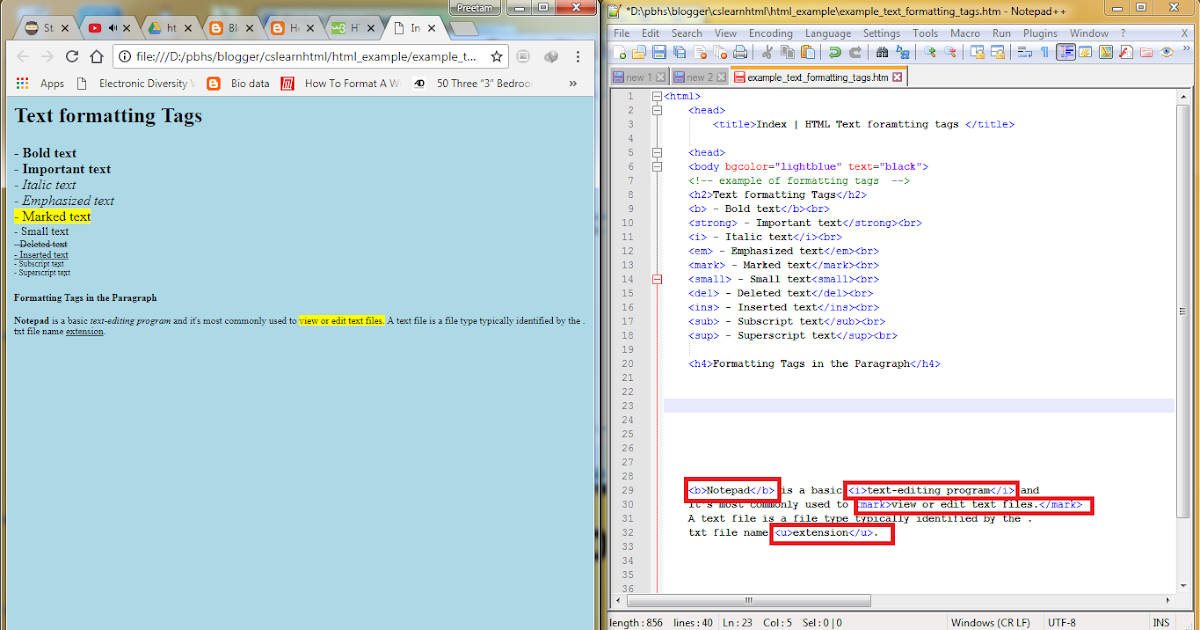This screenshot has height=630, width=1200.
Task: Toggle the active Indent Guide icon
Action: point(1066,52)
